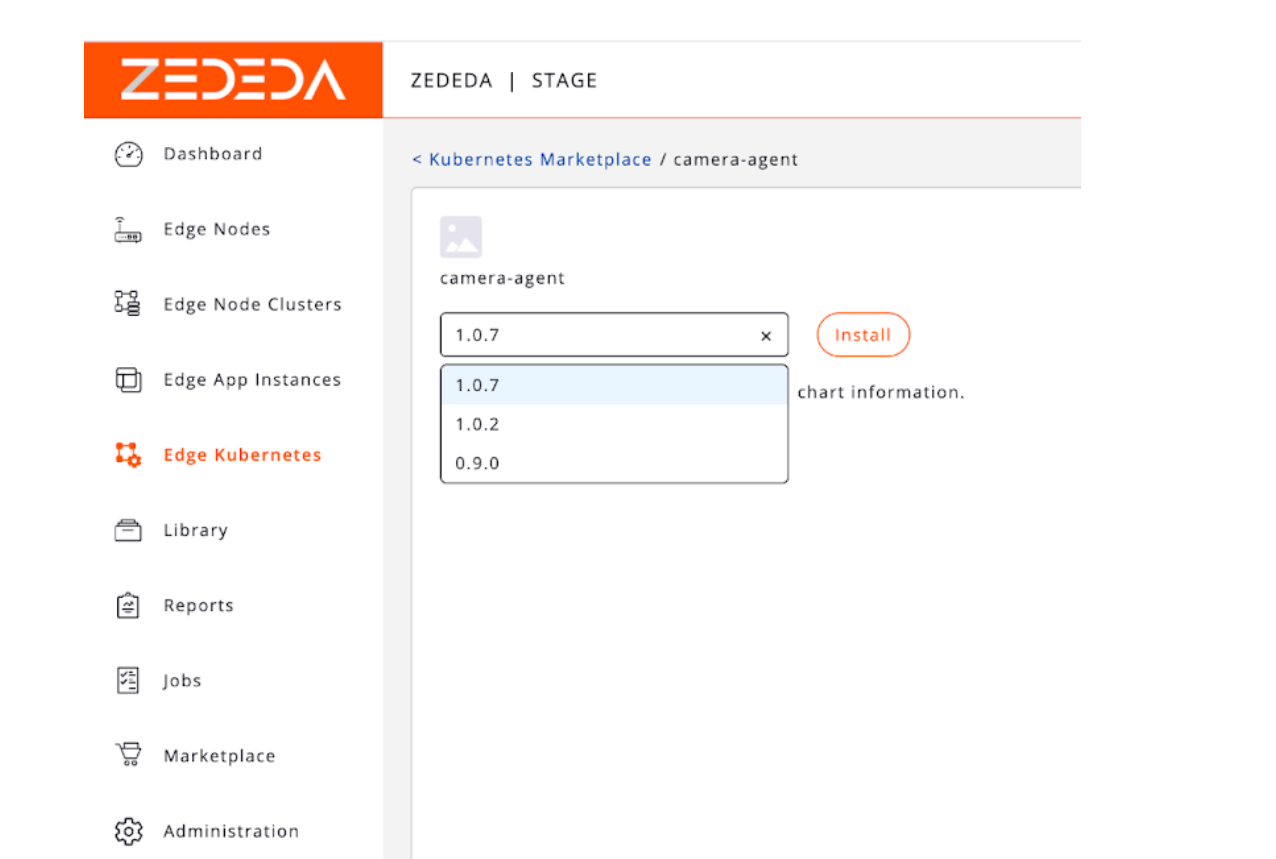The image size is (1276, 859).
Task: Click the Dashboard gauge icon
Action: [128, 154]
